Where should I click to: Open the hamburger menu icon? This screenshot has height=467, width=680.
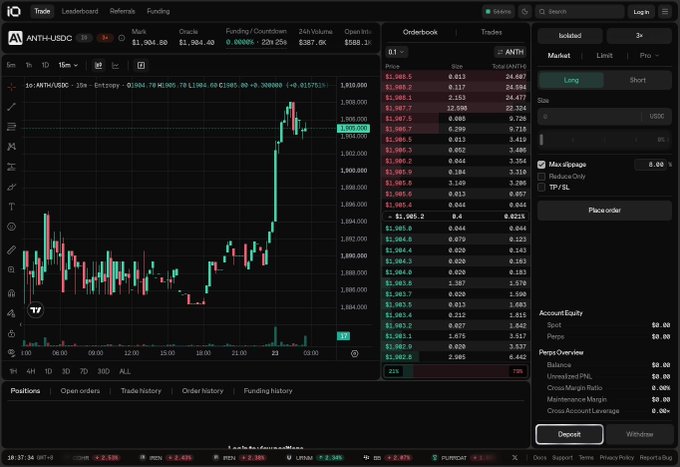click(x=665, y=12)
